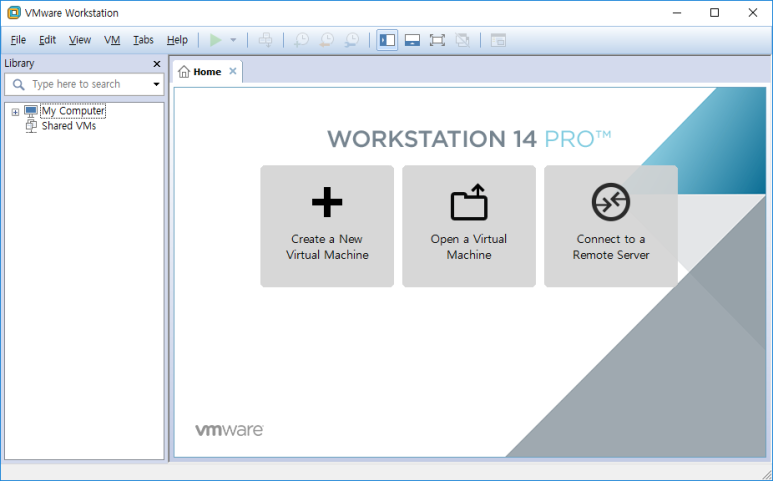Click the Home tab house icon

pyautogui.click(x=184, y=72)
